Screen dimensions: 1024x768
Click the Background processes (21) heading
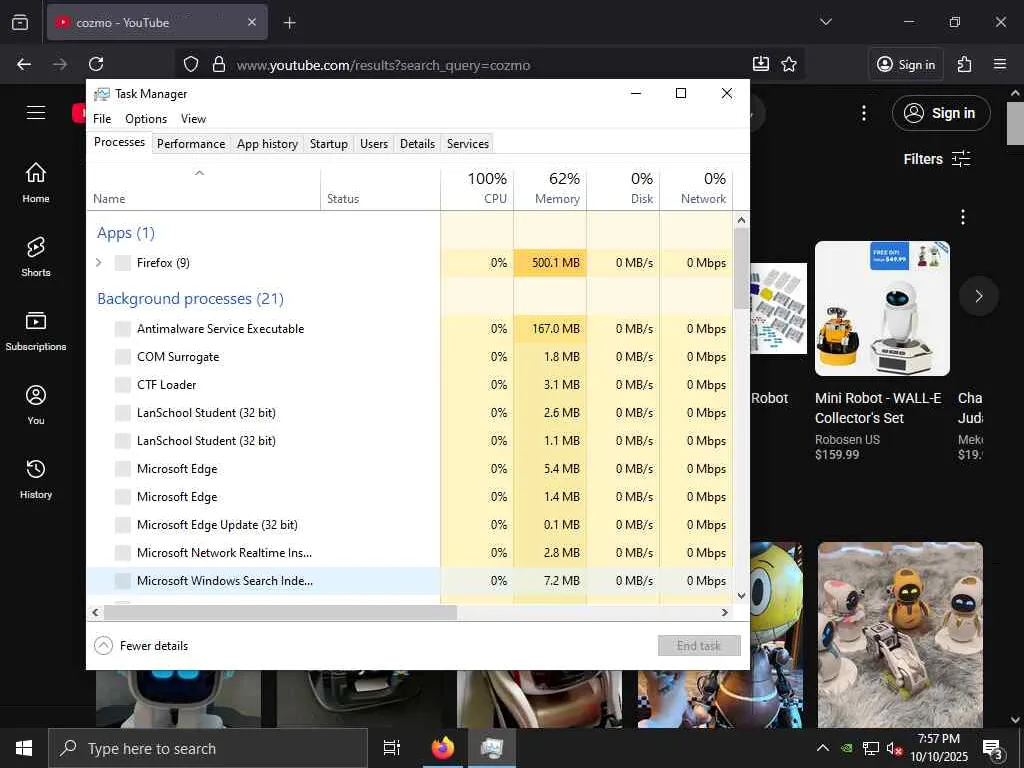190,298
